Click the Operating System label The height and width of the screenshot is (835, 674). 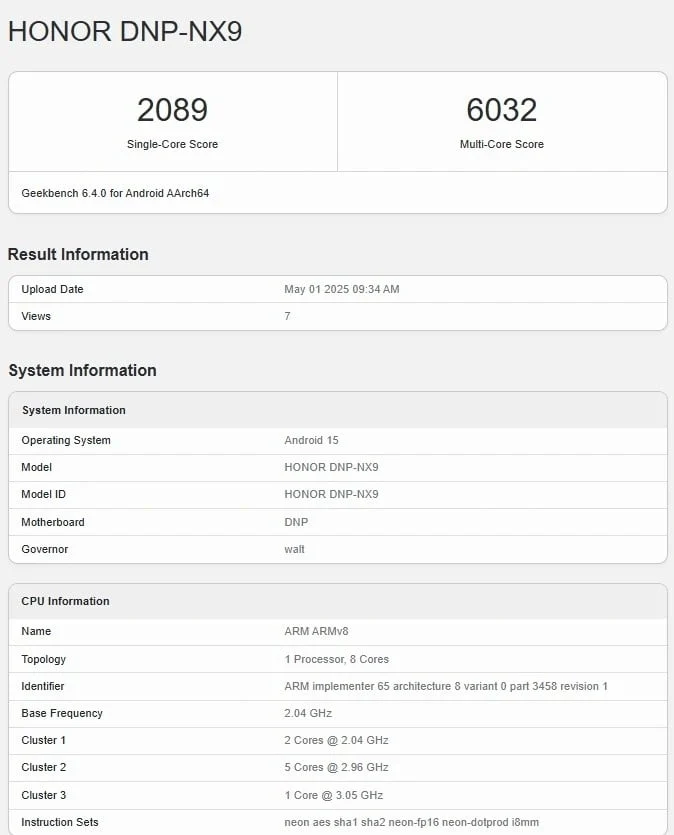pyautogui.click(x=66, y=440)
